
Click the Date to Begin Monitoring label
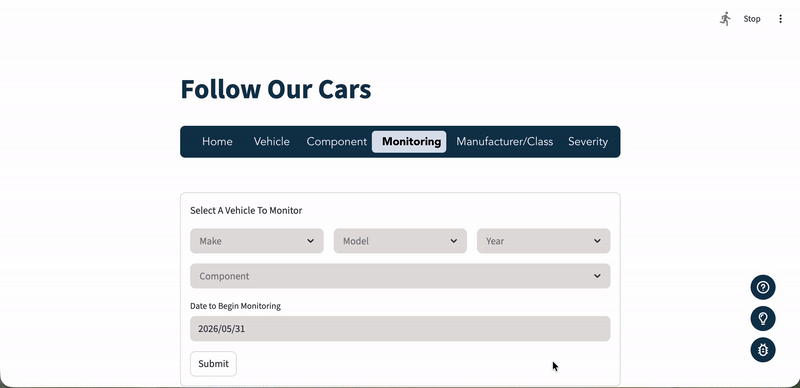[x=235, y=306]
